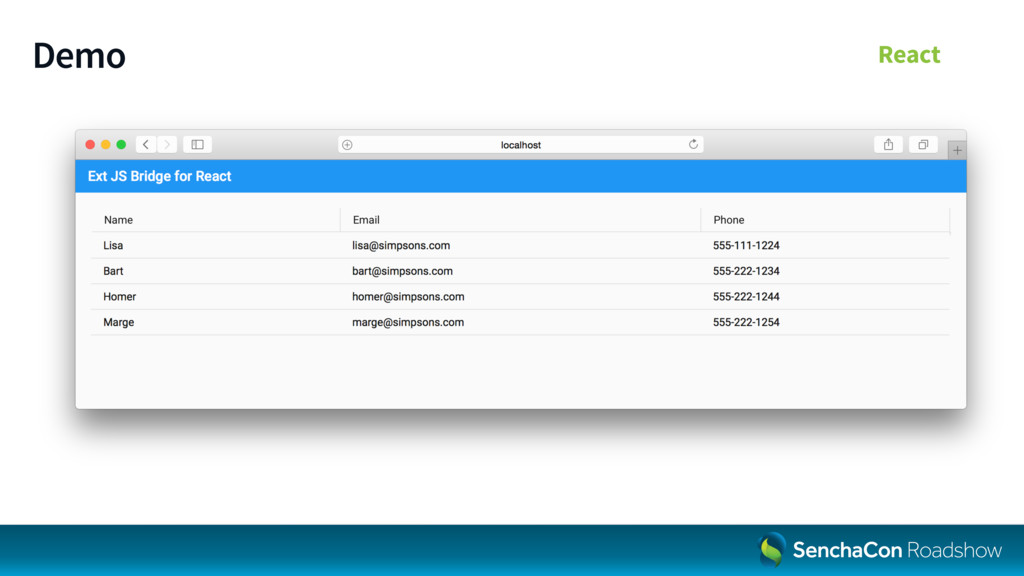This screenshot has height=576, width=1024.
Task: Show the Safari sidebar
Action: [x=197, y=144]
